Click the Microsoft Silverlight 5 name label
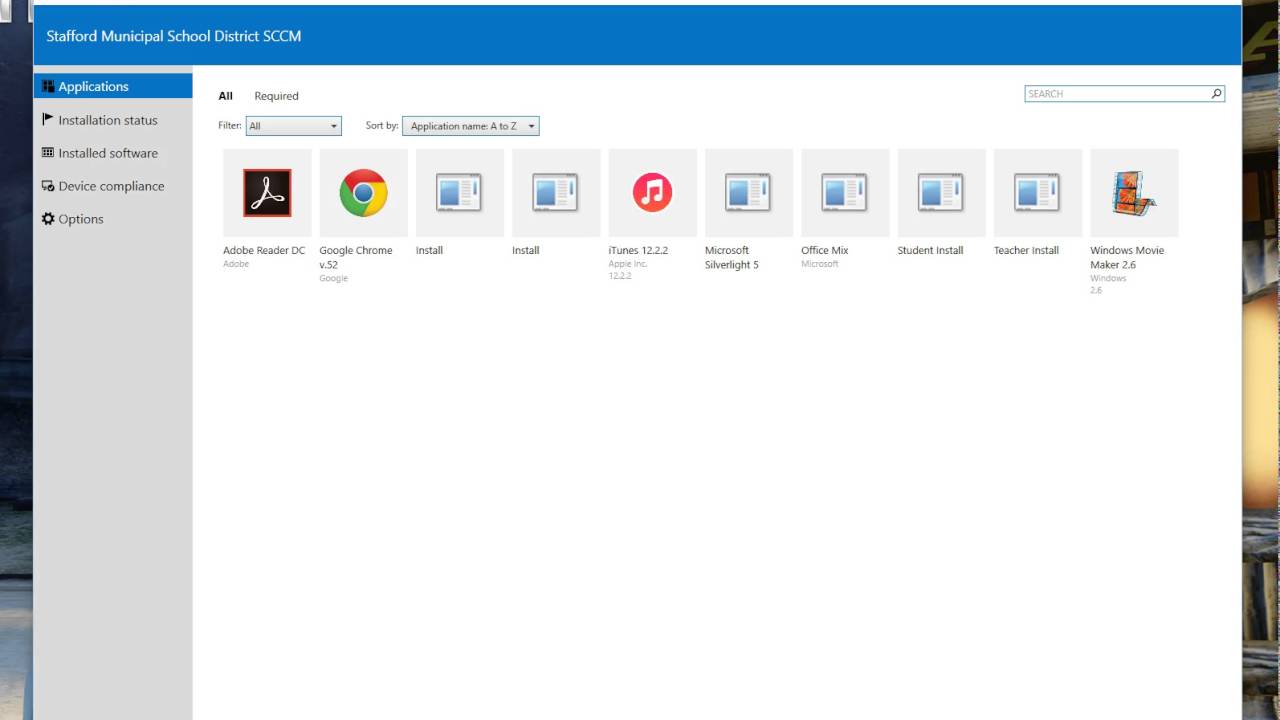This screenshot has width=1280, height=720. coord(732,257)
